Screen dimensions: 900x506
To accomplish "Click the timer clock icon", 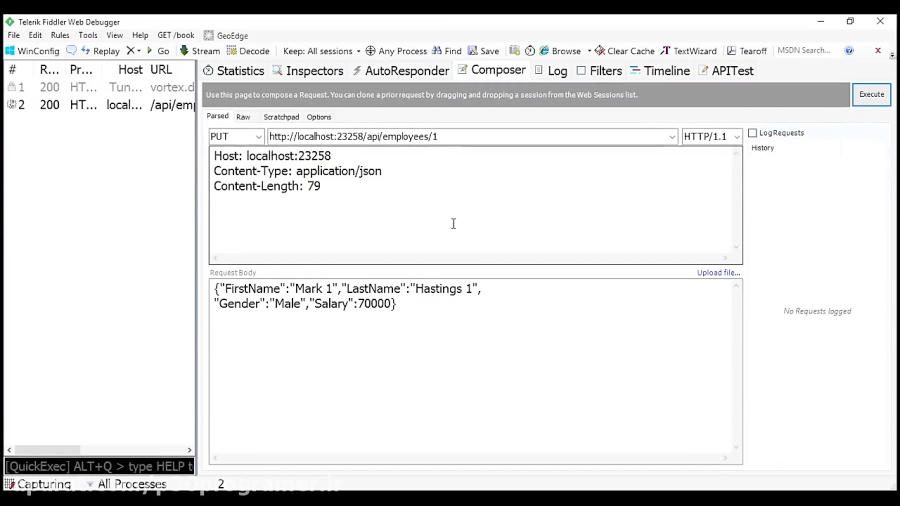I will [x=530, y=50].
